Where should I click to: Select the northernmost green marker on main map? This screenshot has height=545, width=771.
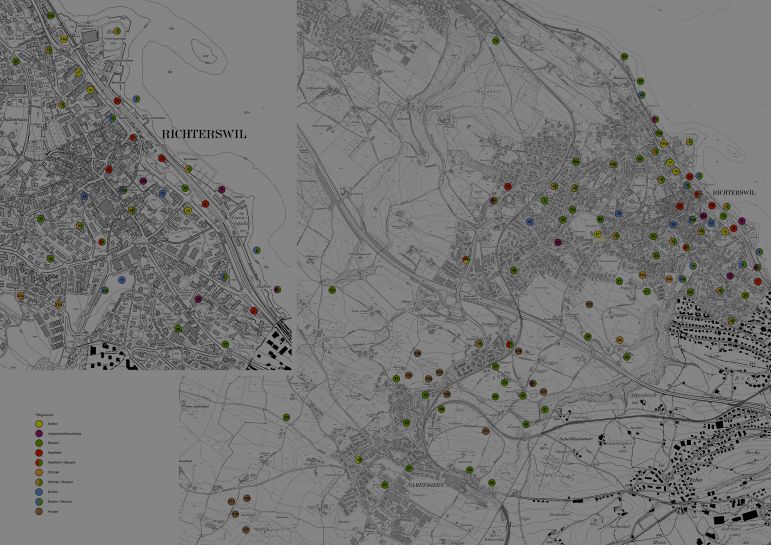pyautogui.click(x=496, y=41)
